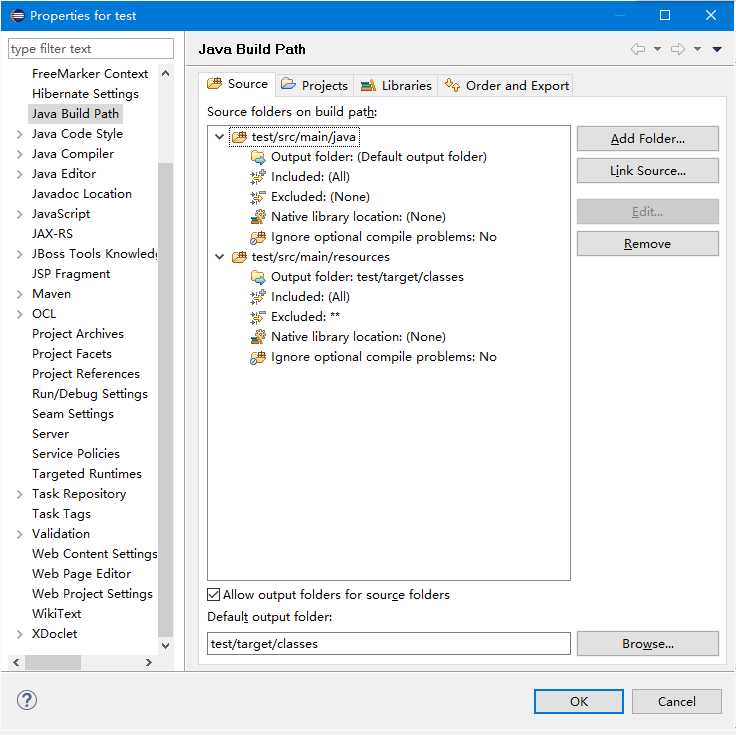
Task: Click the help question mark icon
Action: pos(27,700)
